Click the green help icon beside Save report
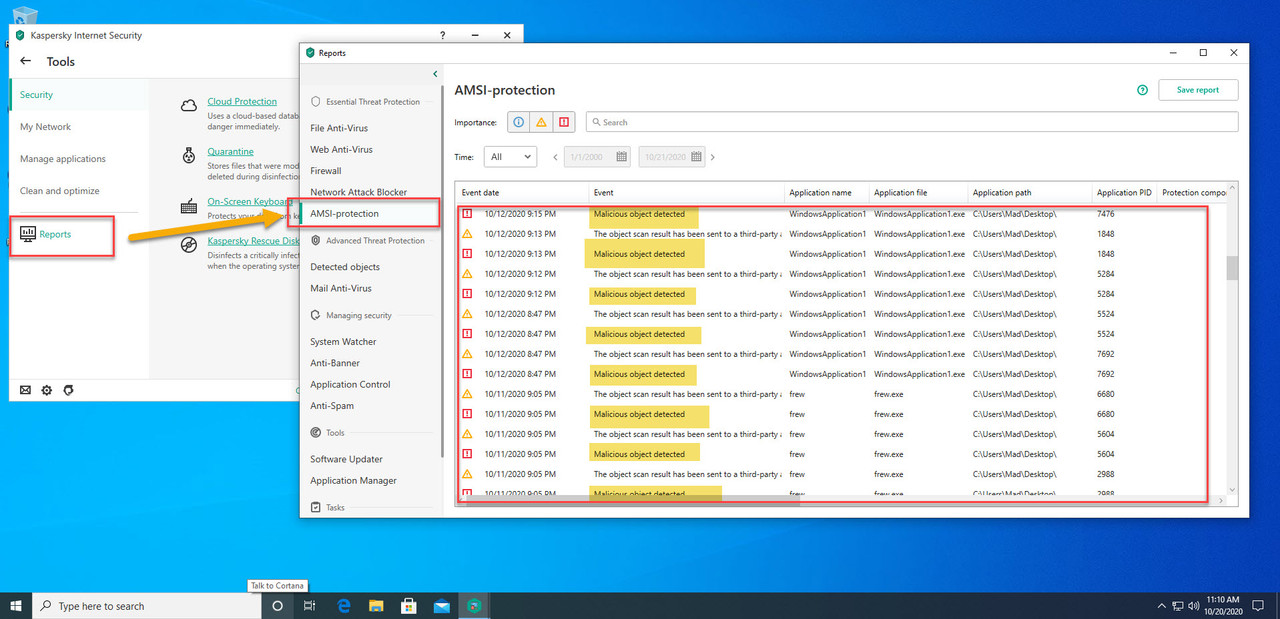The image size is (1280, 619). [1142, 90]
